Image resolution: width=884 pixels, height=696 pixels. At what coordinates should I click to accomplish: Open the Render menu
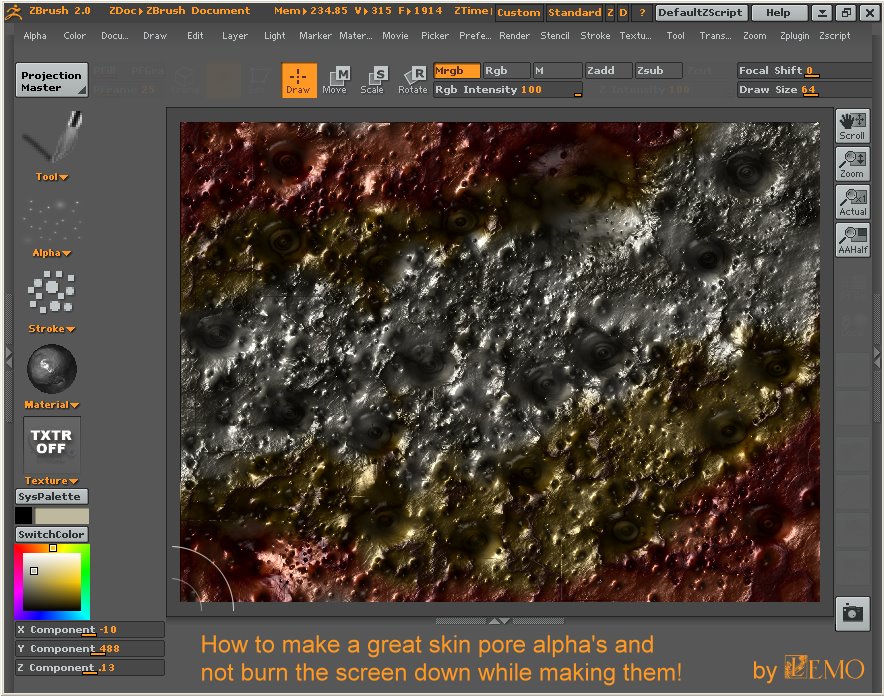click(x=514, y=36)
